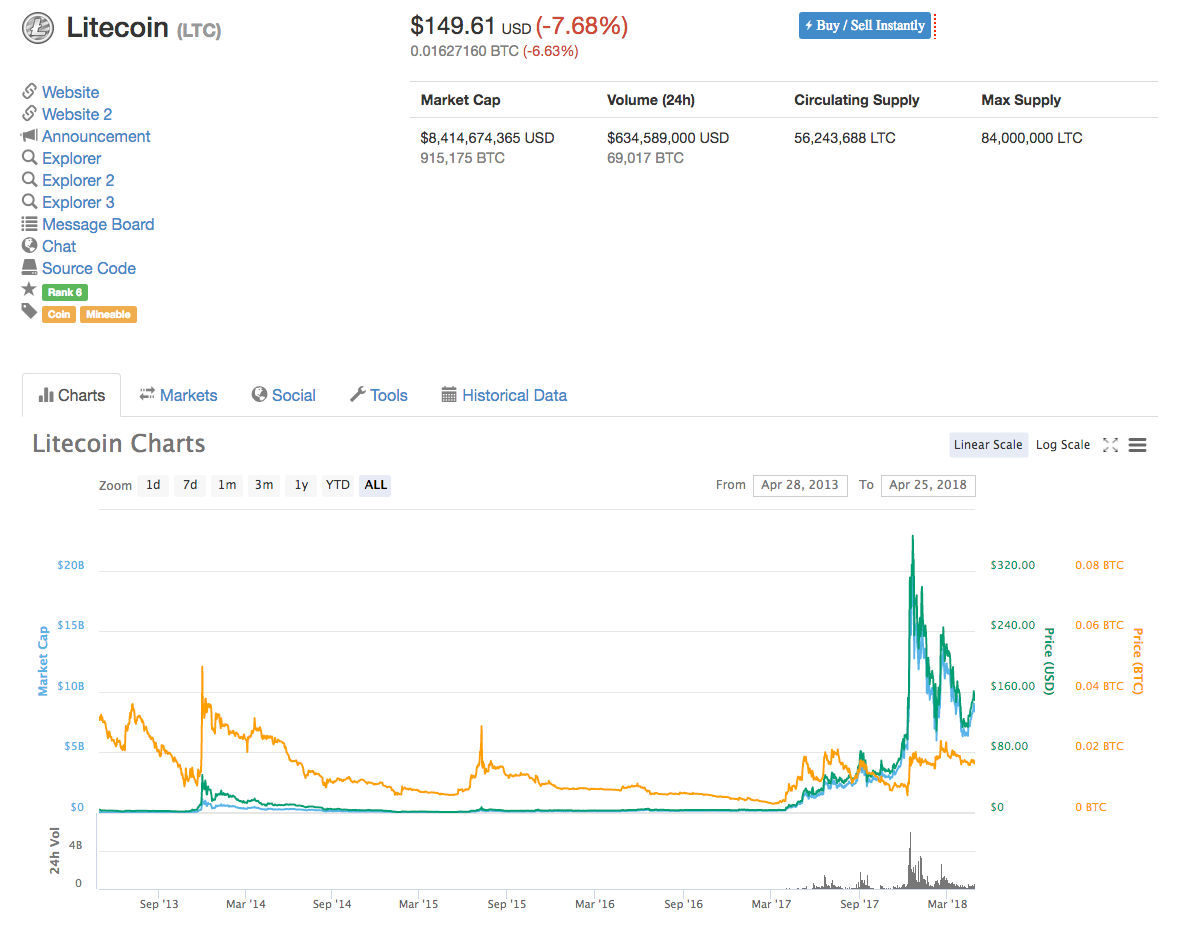1180x927 pixels.
Task: Click the Rank 6 badge
Action: tap(65, 292)
